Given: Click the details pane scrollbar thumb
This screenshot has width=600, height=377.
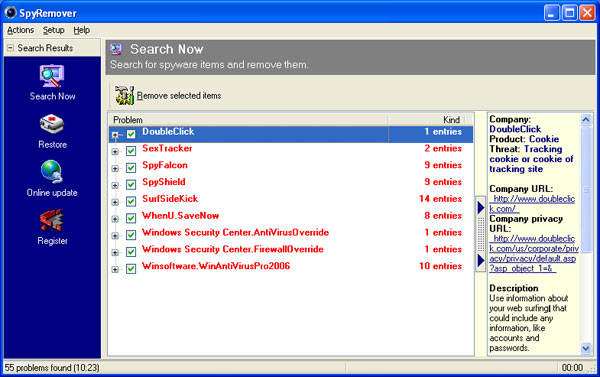Looking at the screenshot, I should coord(585,189).
